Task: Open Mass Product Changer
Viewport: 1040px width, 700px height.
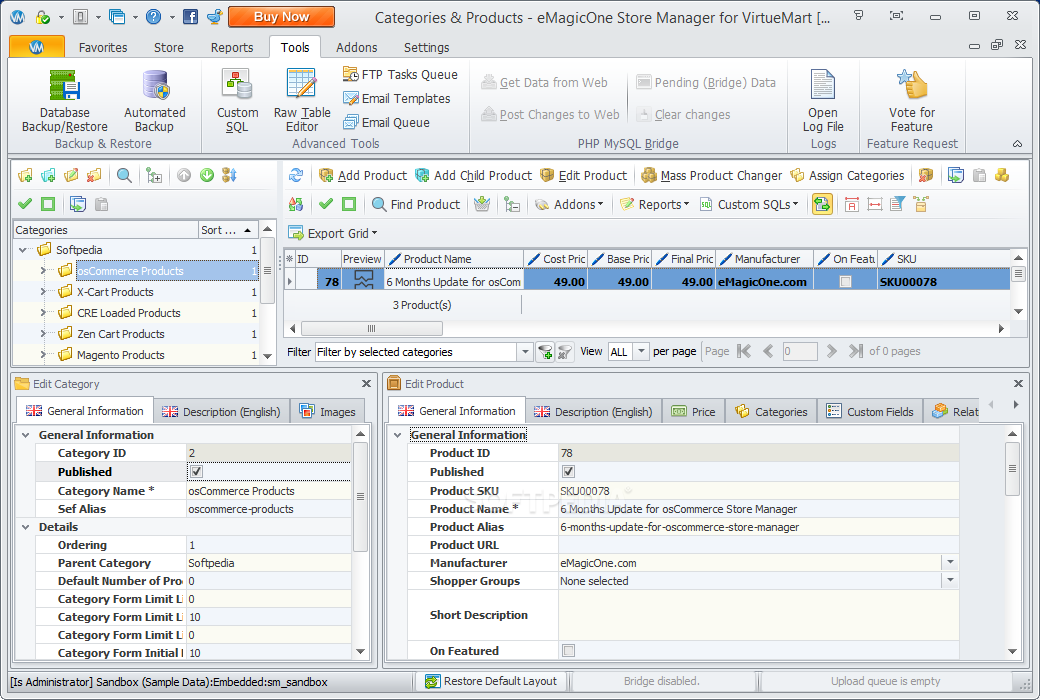Action: 712,175
